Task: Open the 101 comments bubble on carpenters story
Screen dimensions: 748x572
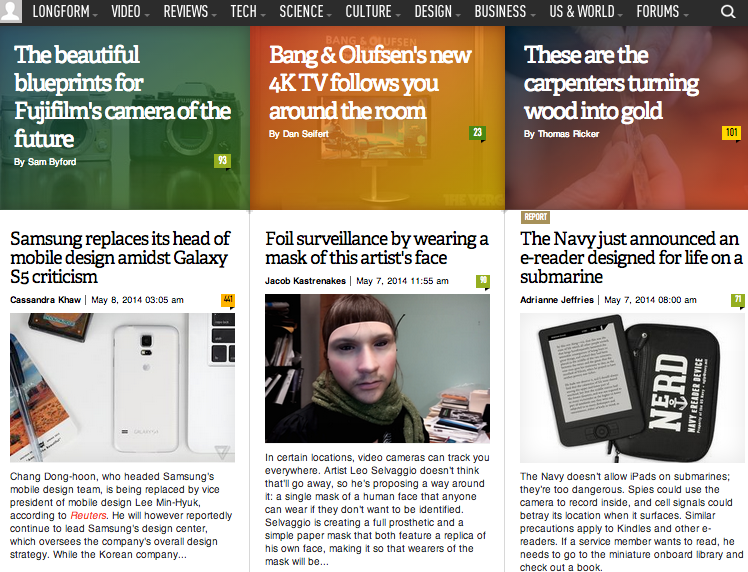Action: click(x=731, y=133)
